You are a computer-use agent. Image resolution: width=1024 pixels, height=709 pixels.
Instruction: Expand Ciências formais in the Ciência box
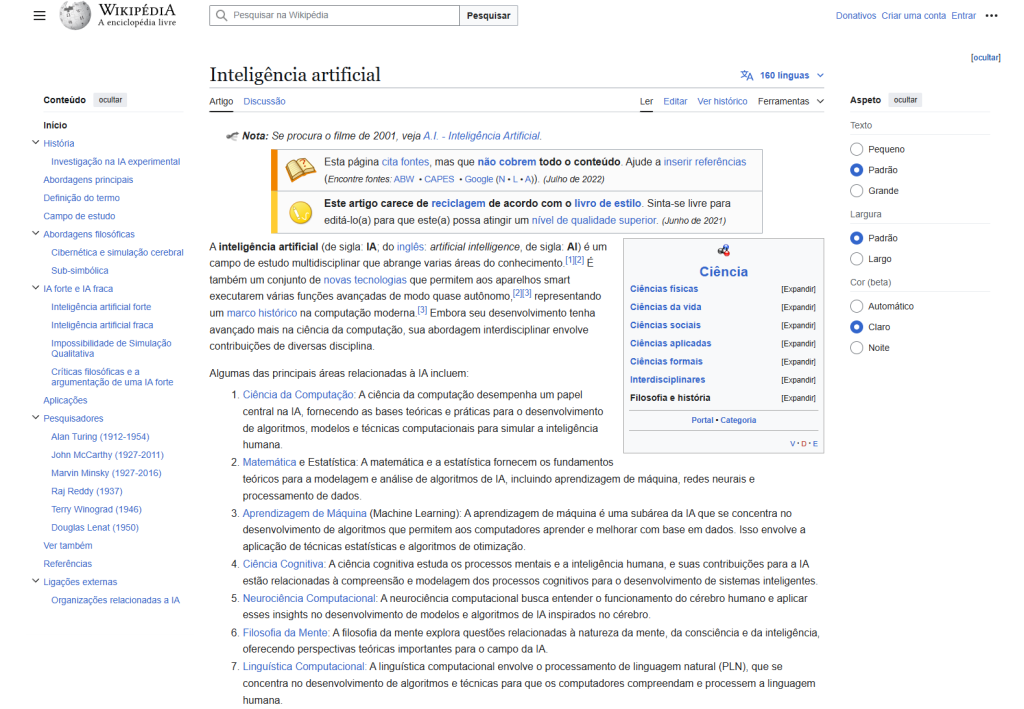pos(798,362)
